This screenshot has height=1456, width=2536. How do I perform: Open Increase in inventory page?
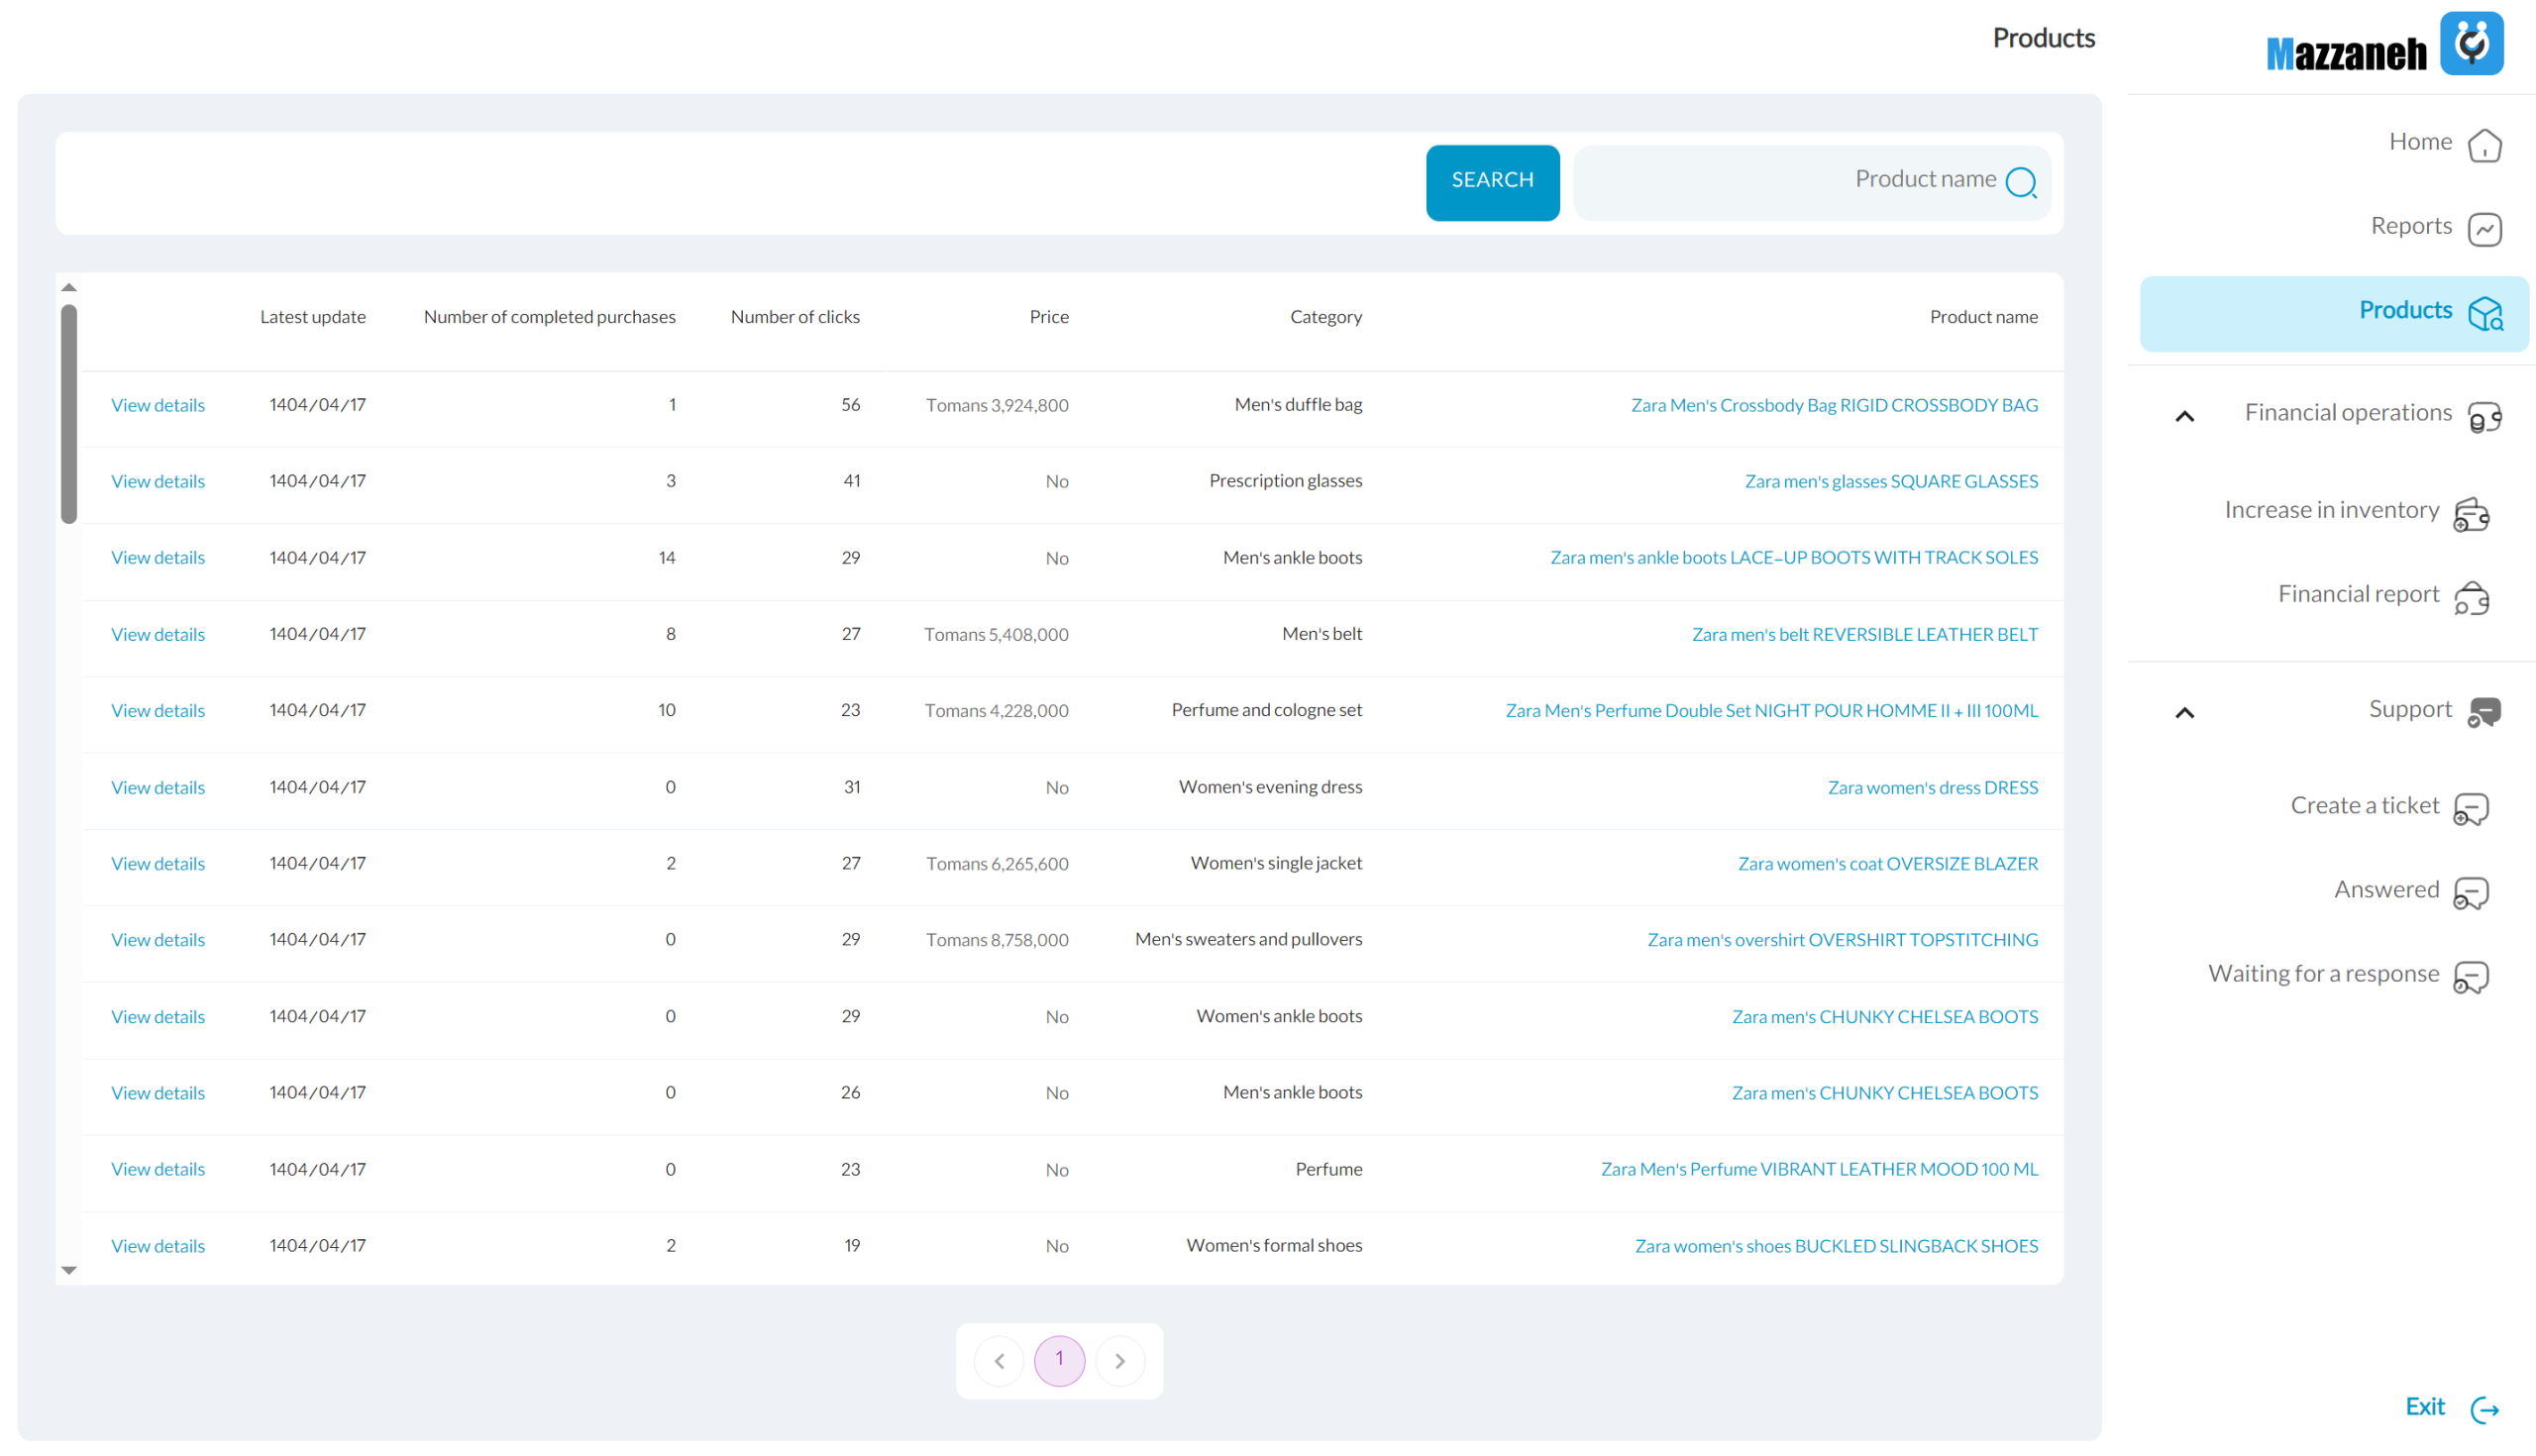point(2330,510)
